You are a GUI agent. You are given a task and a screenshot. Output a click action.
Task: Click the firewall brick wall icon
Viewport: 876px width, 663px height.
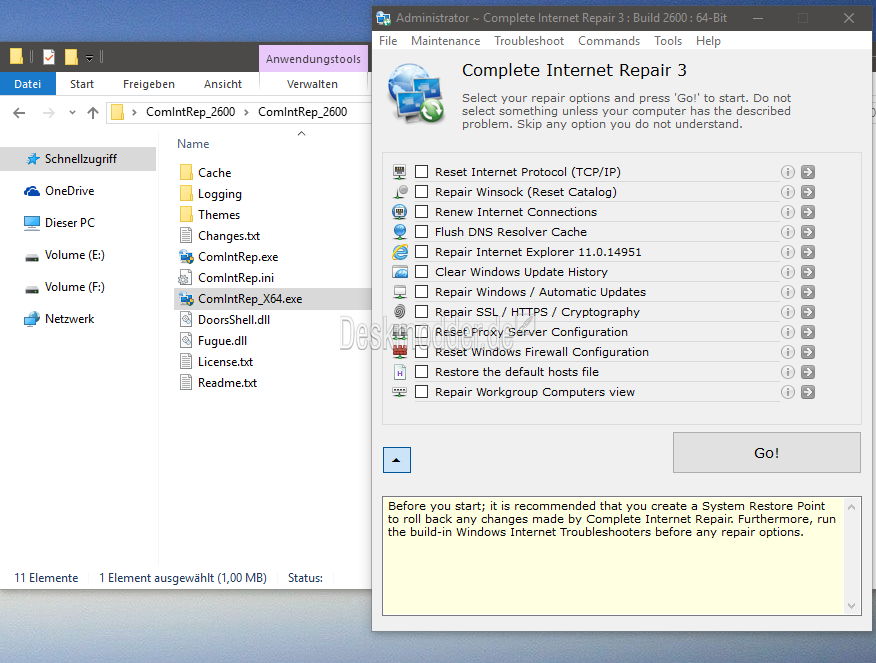400,352
